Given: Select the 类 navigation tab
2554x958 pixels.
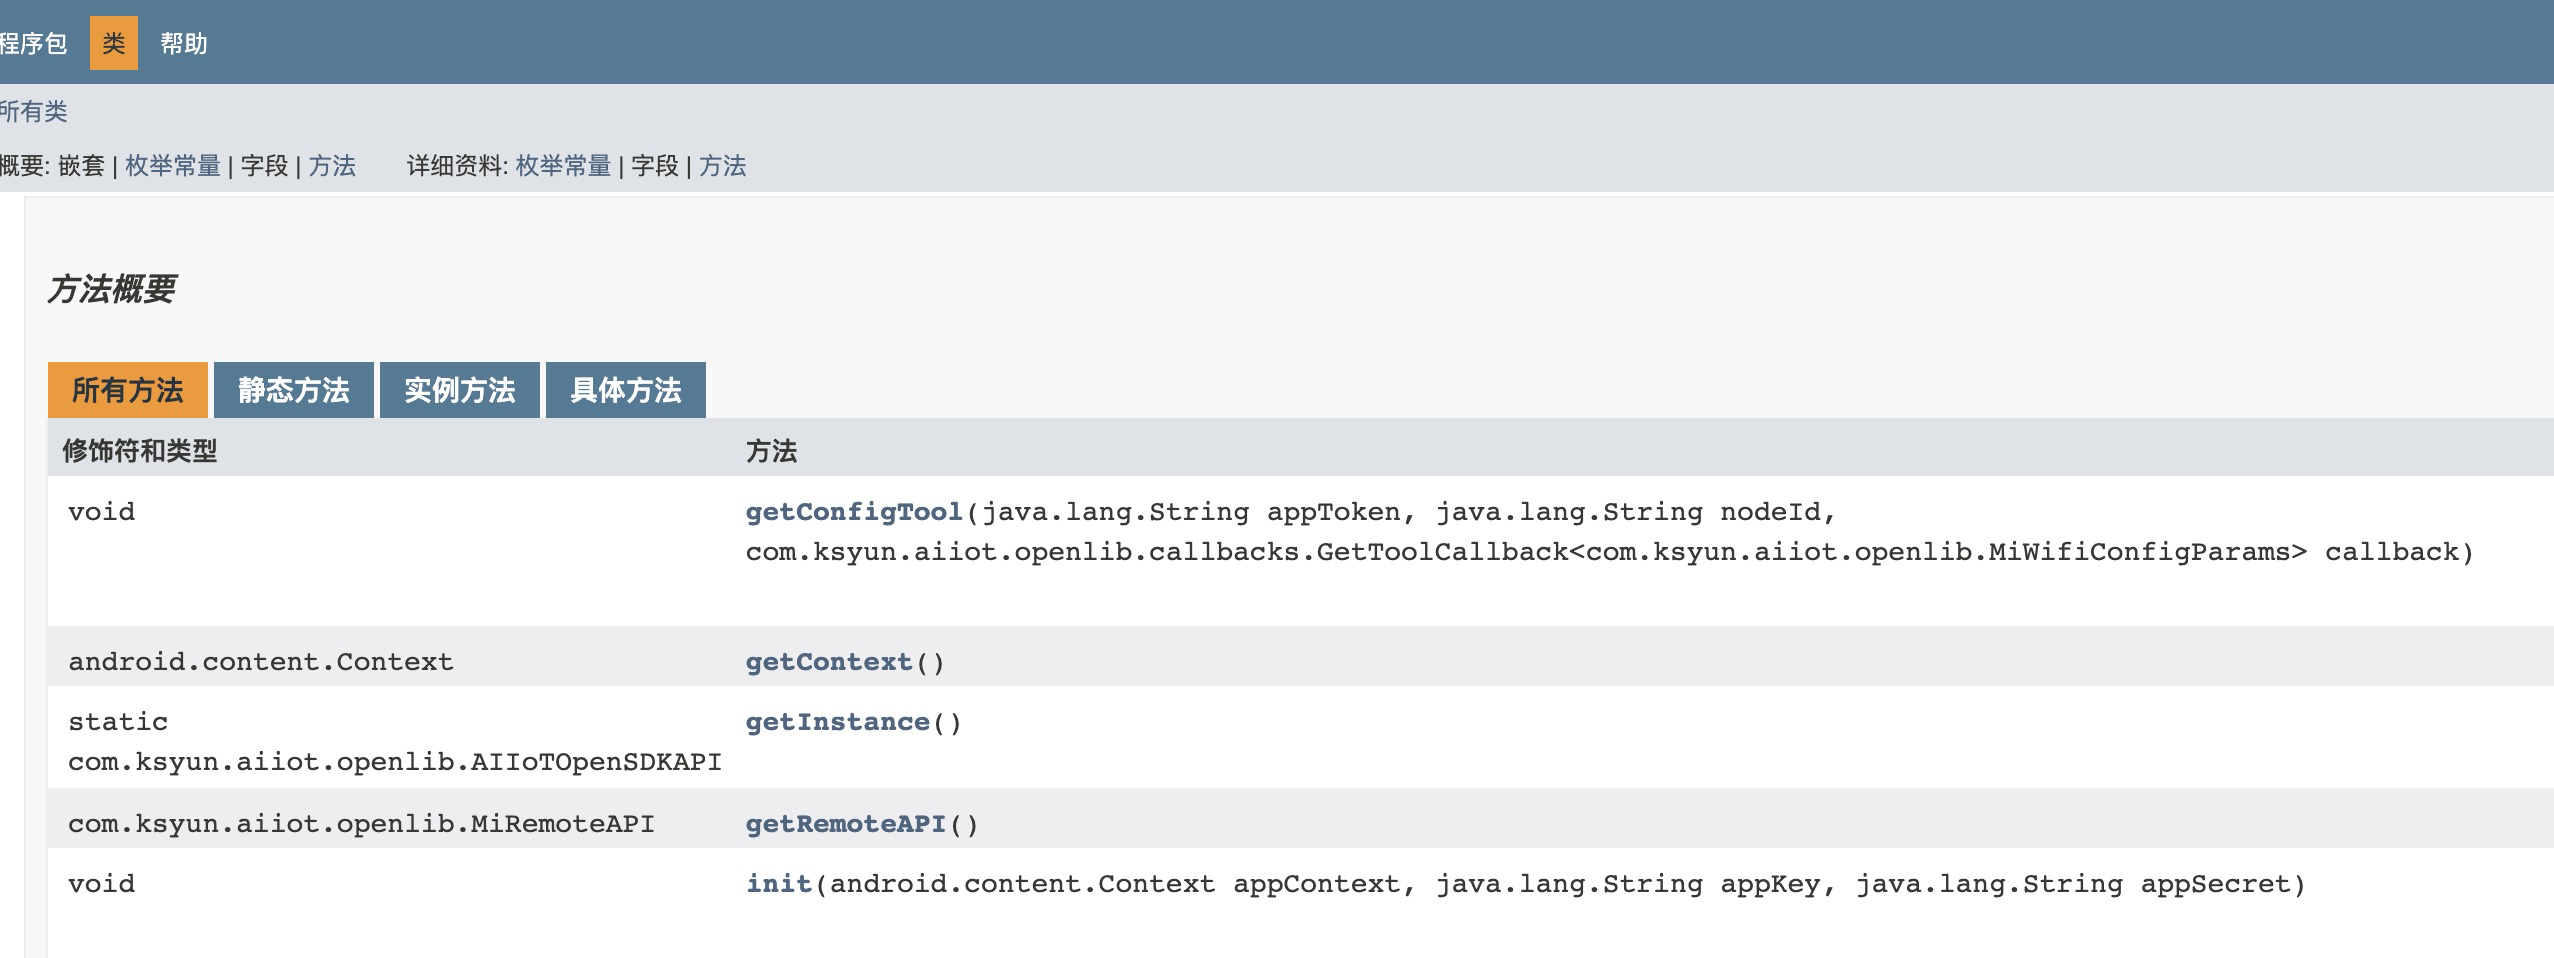Looking at the screenshot, I should click(114, 43).
